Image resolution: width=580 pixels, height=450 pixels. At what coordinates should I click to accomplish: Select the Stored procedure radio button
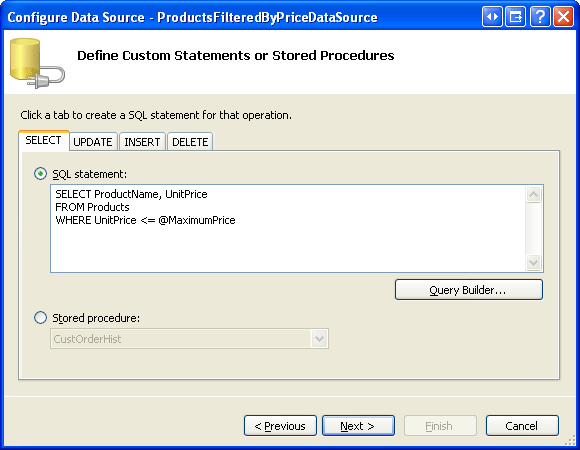40,318
